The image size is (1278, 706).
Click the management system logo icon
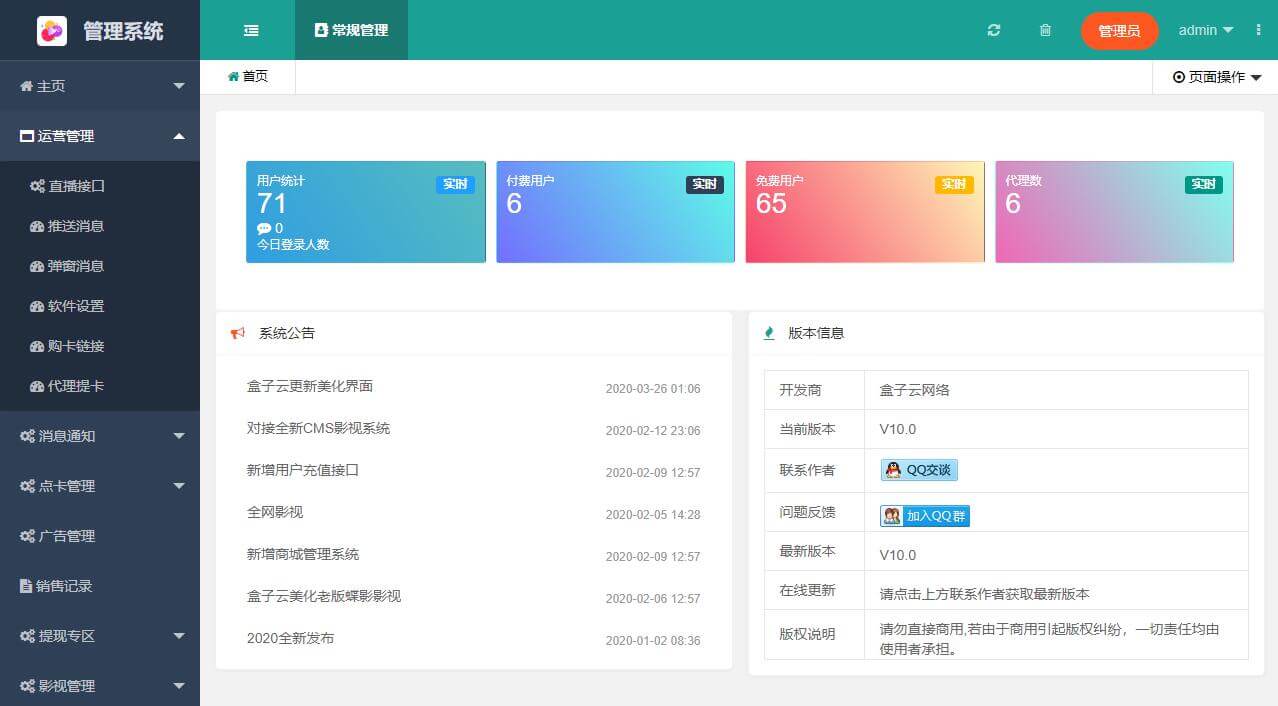click(52, 30)
